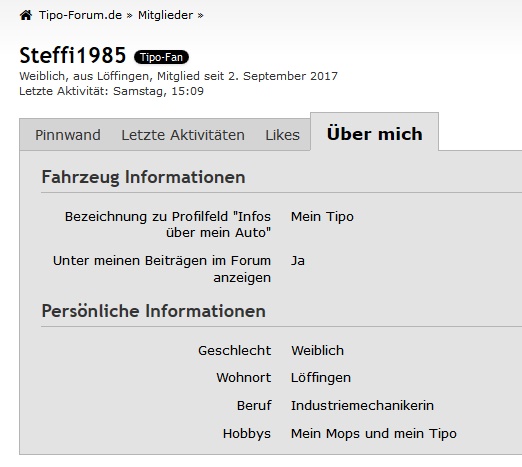Click the breadcrumb arrow after Mitglieder
The height and width of the screenshot is (467, 522).
click(x=200, y=15)
